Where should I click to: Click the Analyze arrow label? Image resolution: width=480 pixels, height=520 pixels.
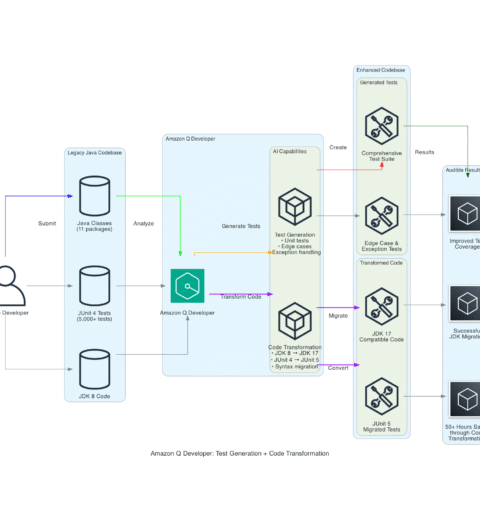tap(144, 223)
